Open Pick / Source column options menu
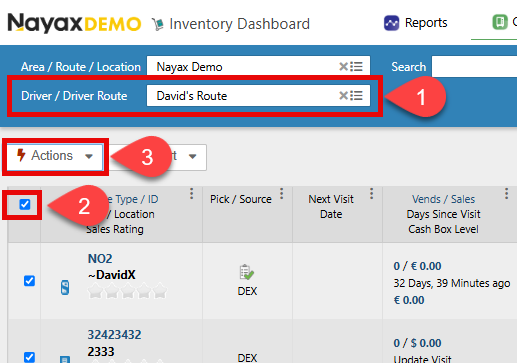 tap(282, 193)
